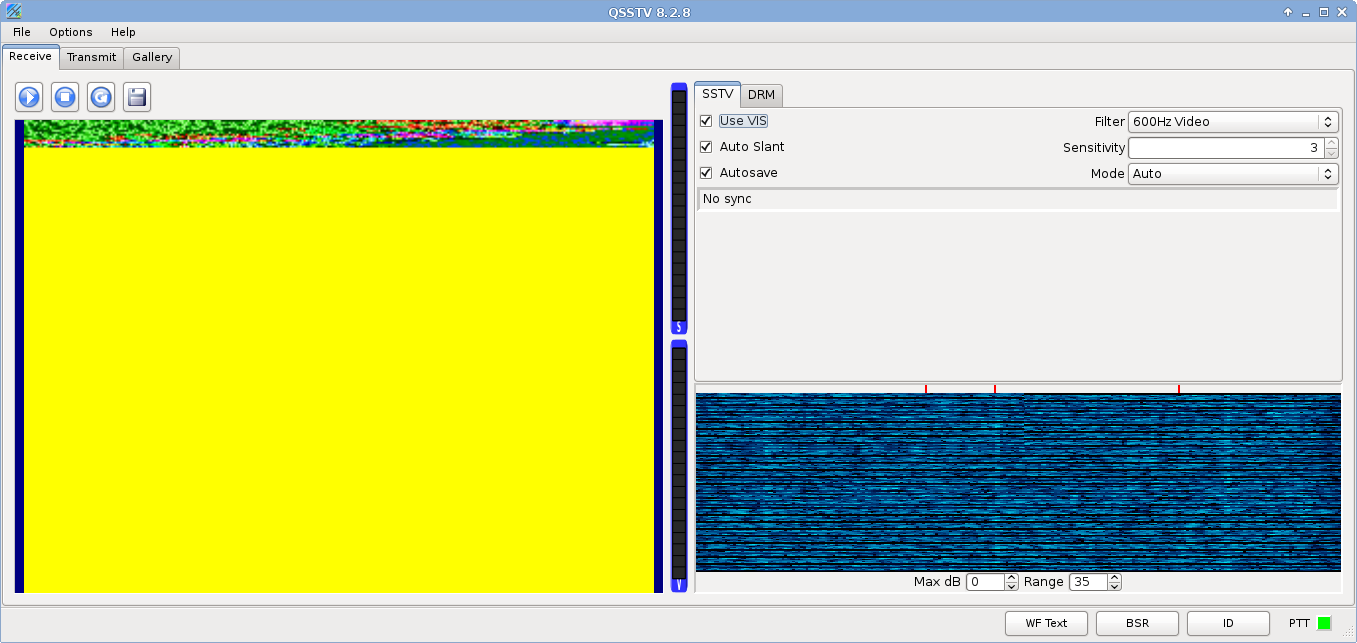1357x643 pixels.
Task: Click in the Sensitivity input field
Action: (1225, 148)
